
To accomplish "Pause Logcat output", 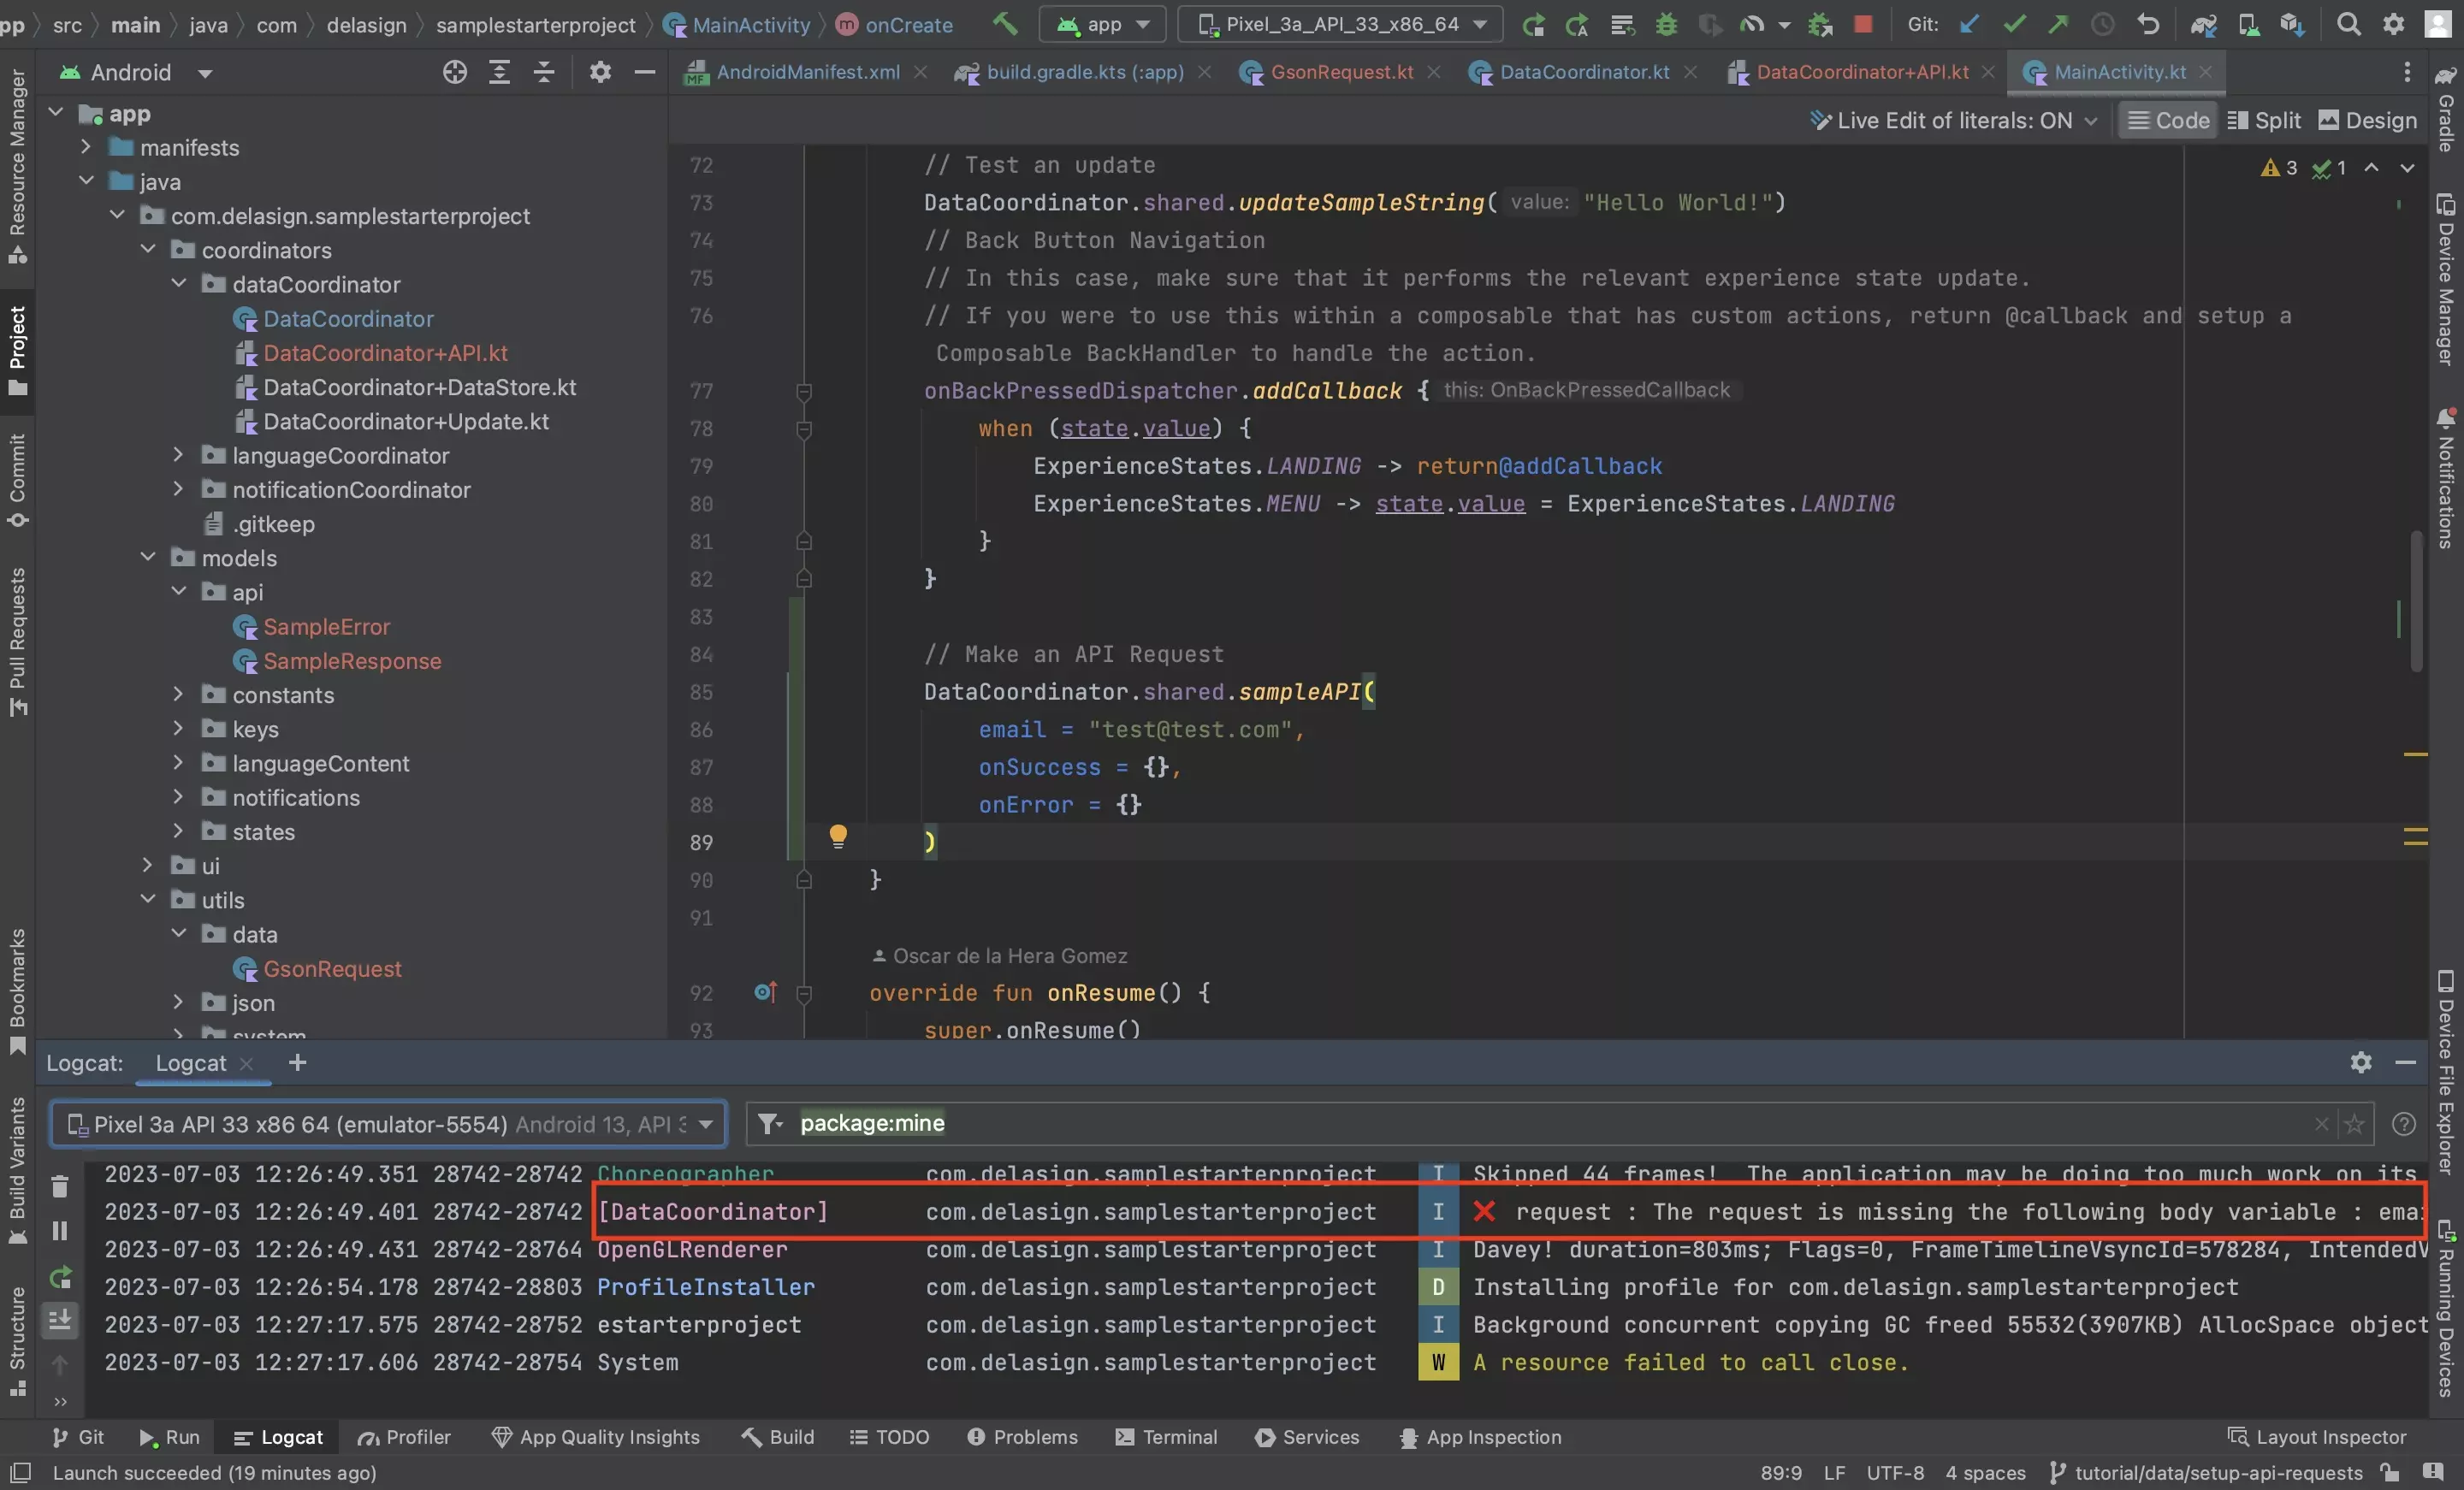I will tap(60, 1231).
